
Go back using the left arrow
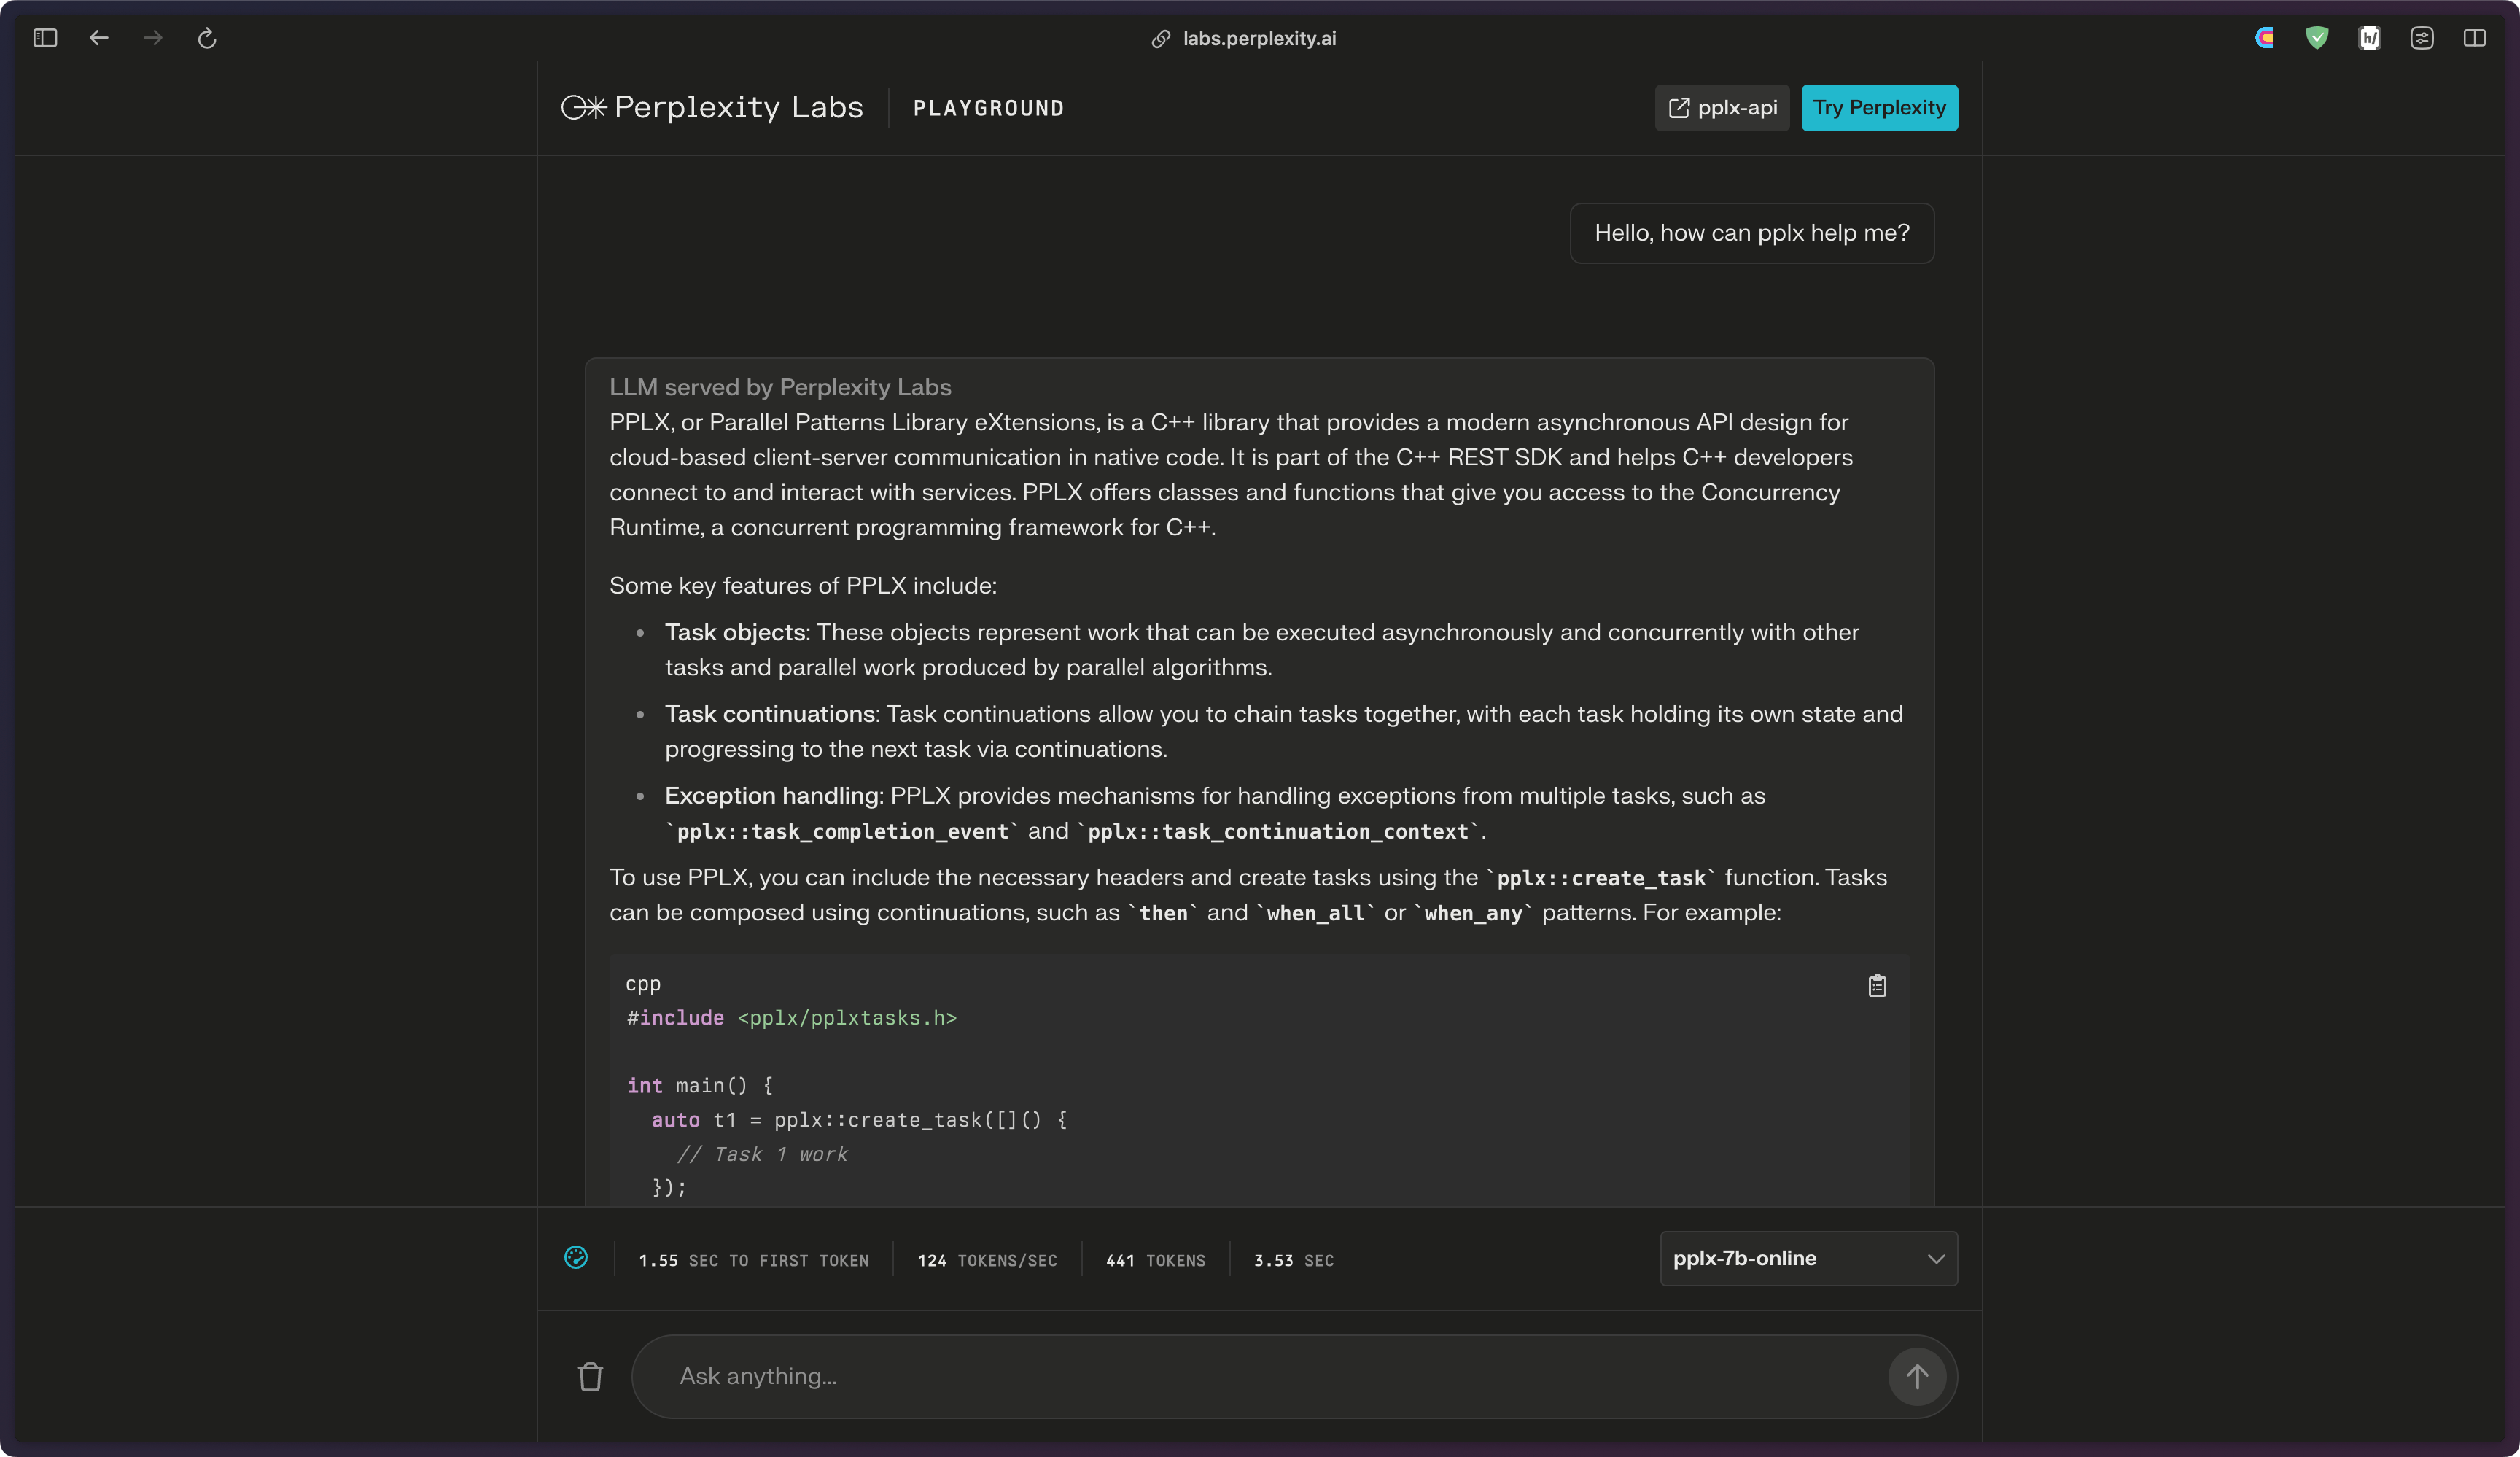[x=98, y=38]
